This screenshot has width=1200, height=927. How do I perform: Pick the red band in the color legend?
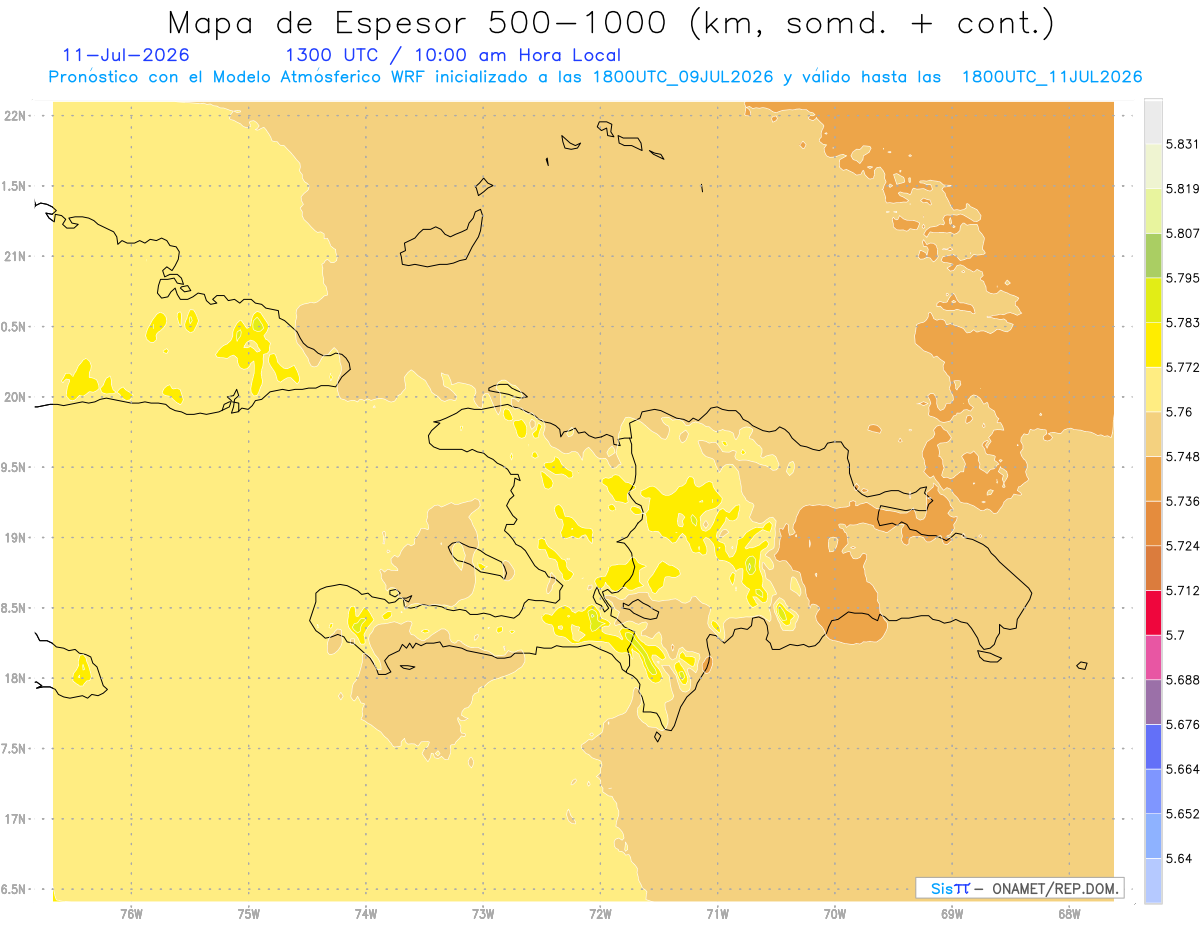(1153, 612)
